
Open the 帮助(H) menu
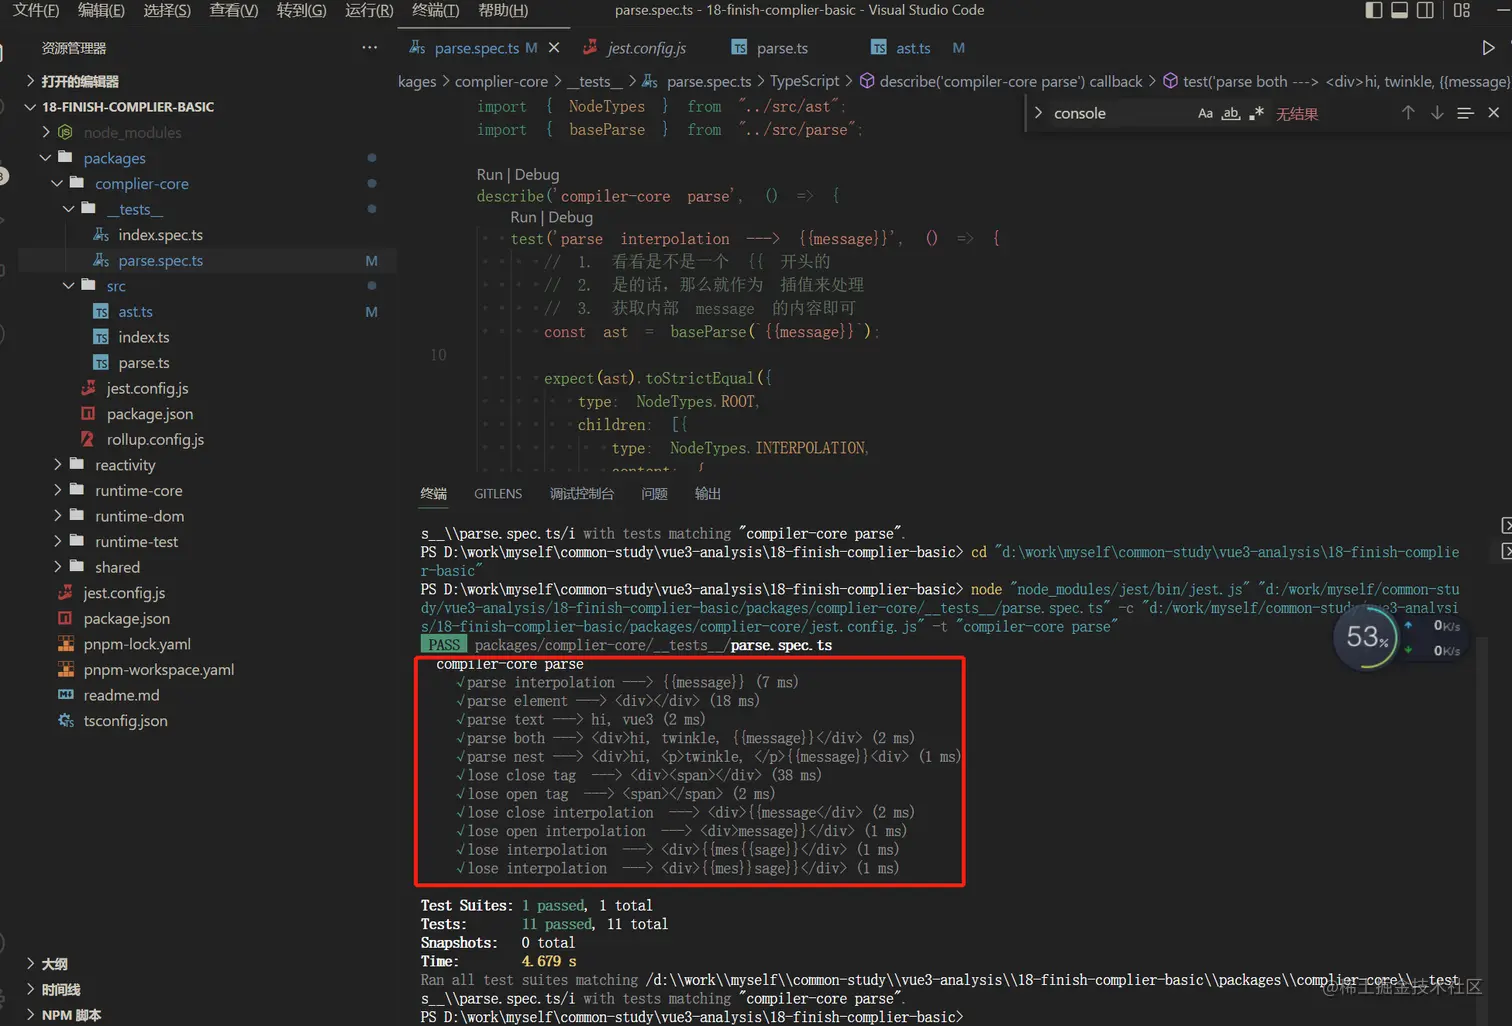pos(503,10)
